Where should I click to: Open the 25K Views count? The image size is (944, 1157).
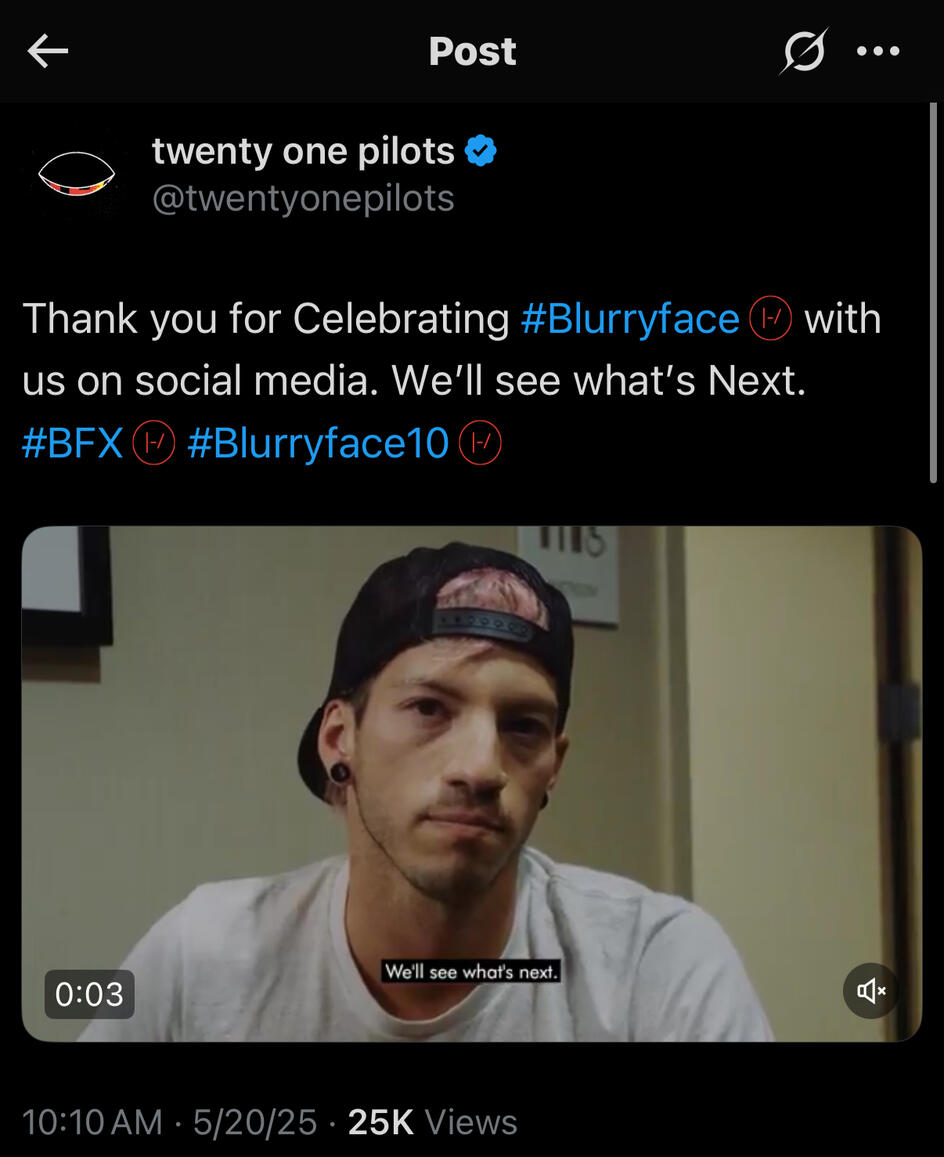click(x=433, y=1122)
